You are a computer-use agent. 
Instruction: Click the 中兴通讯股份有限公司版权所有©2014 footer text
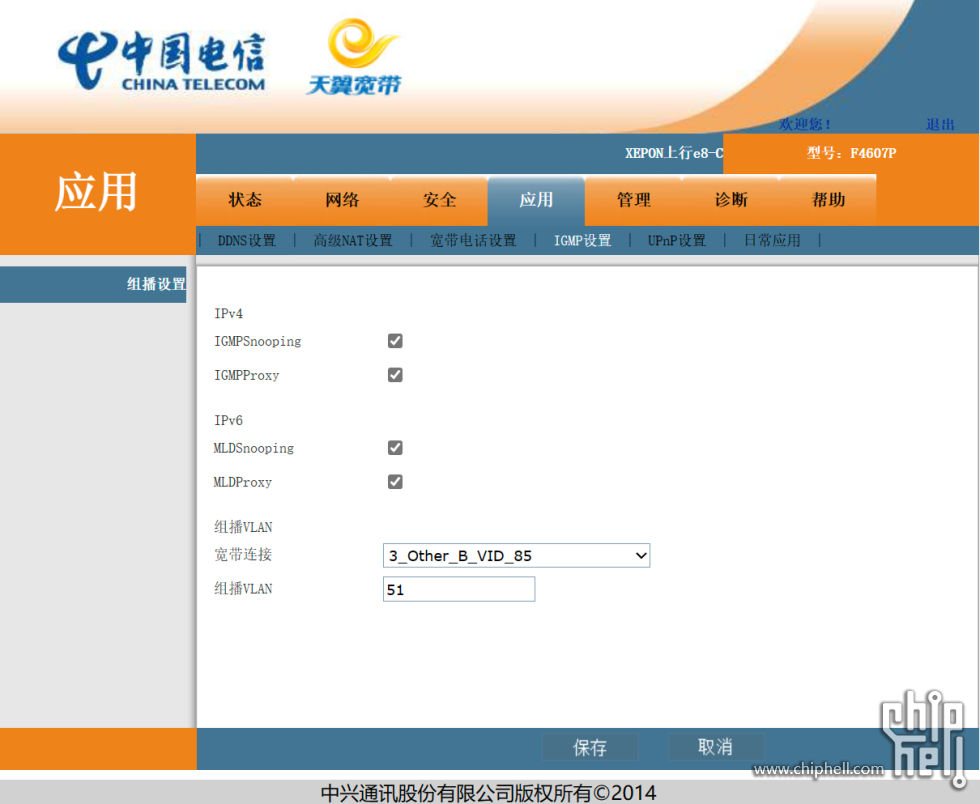[489, 793]
